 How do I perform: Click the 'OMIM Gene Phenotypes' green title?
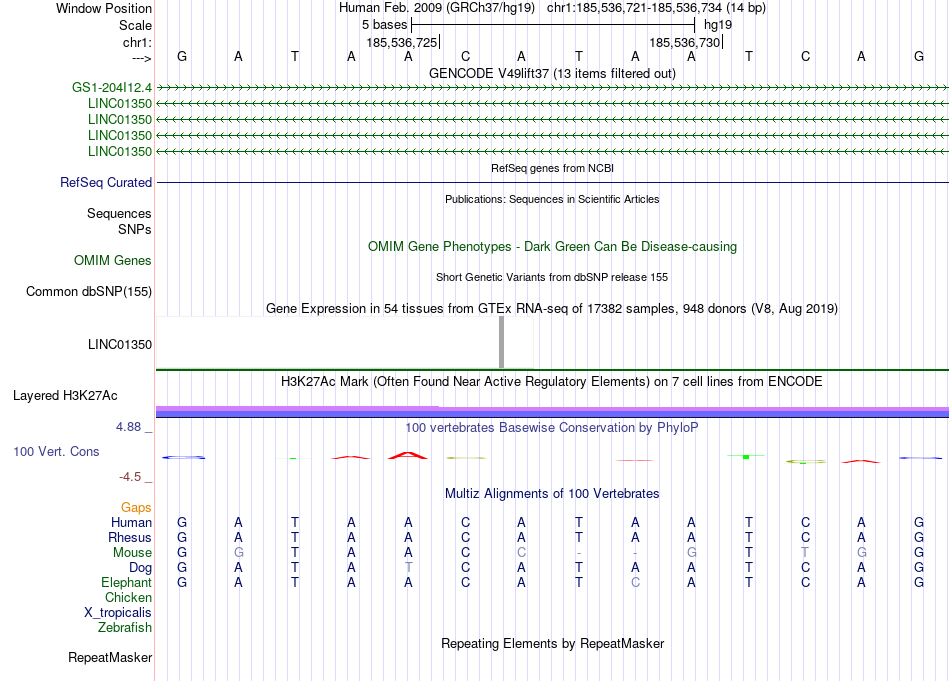552,247
